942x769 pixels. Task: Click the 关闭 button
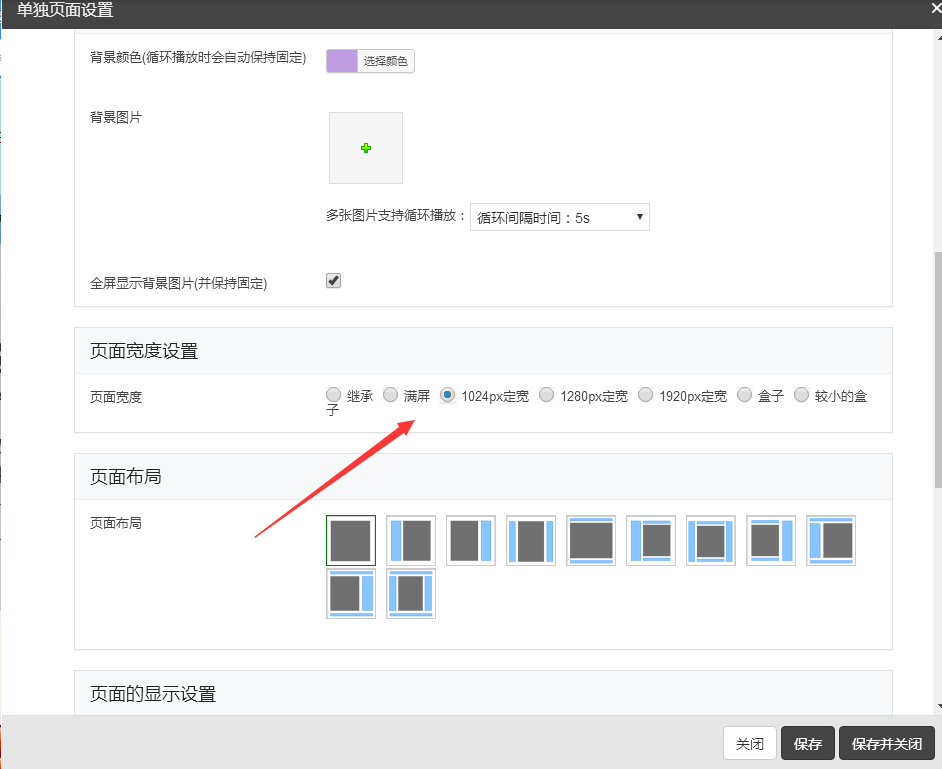750,744
